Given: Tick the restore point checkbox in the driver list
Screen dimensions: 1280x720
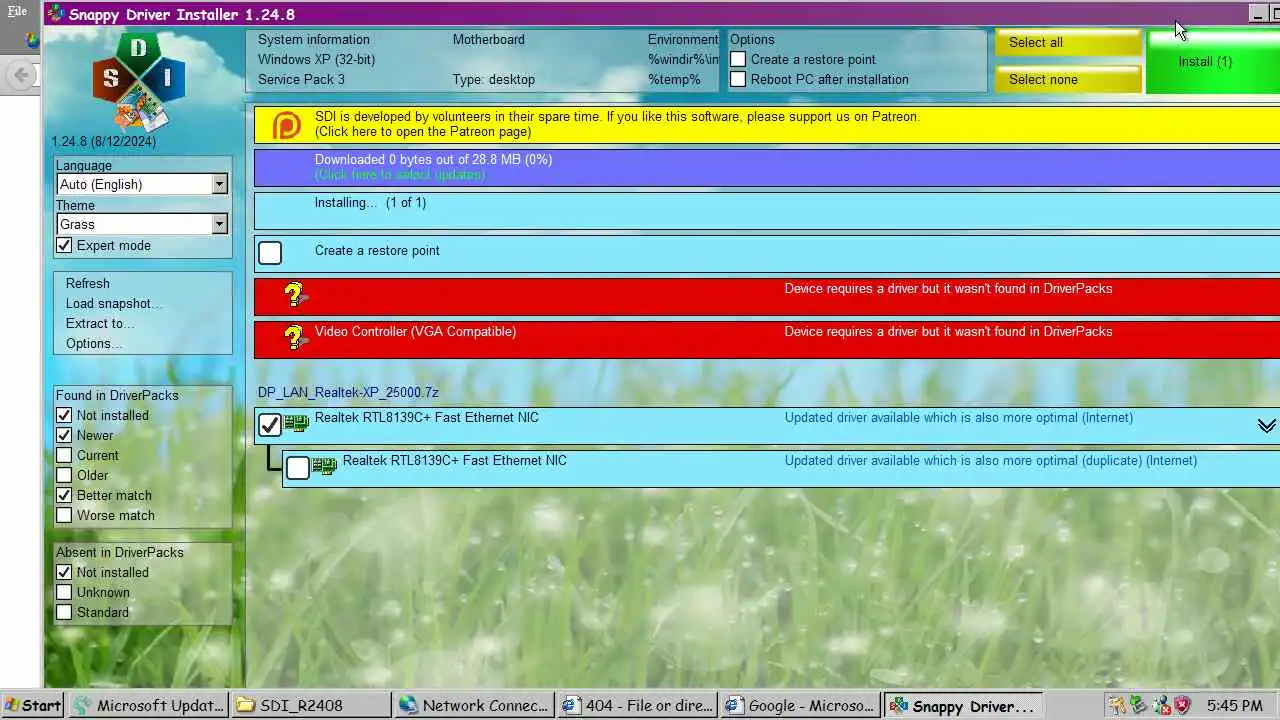Looking at the screenshot, I should (270, 253).
